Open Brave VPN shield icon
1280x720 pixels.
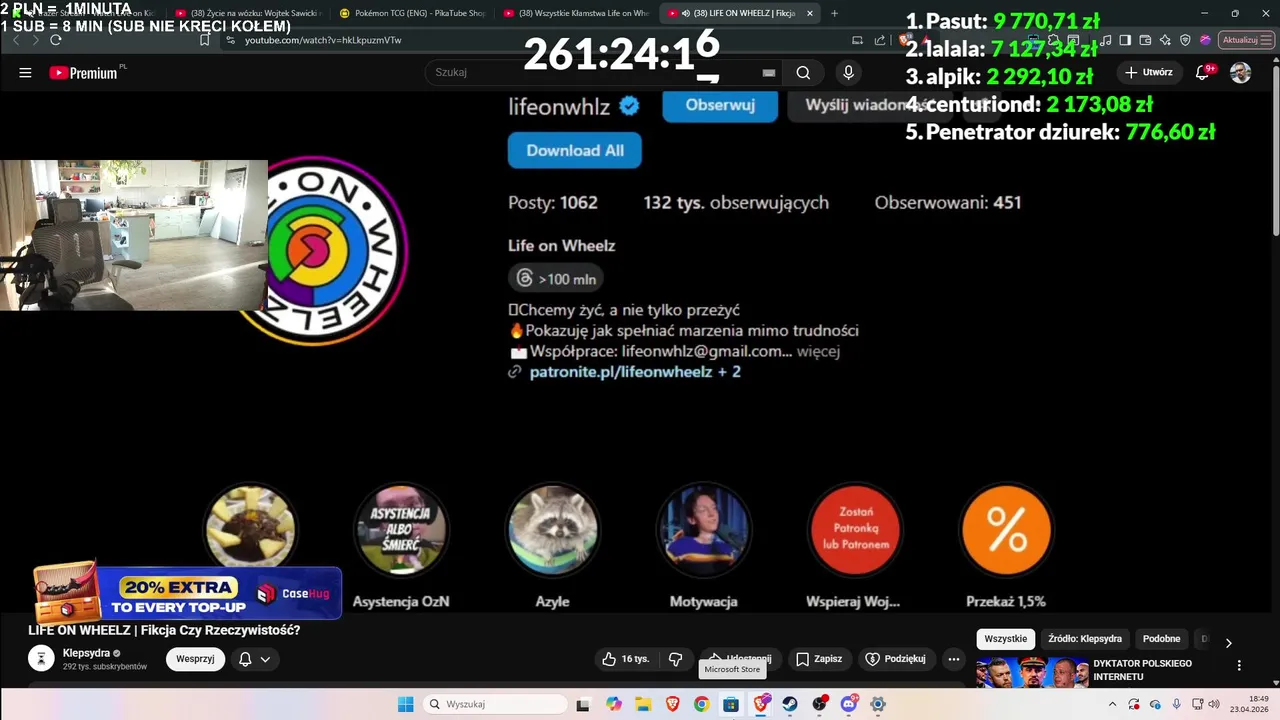(1185, 40)
